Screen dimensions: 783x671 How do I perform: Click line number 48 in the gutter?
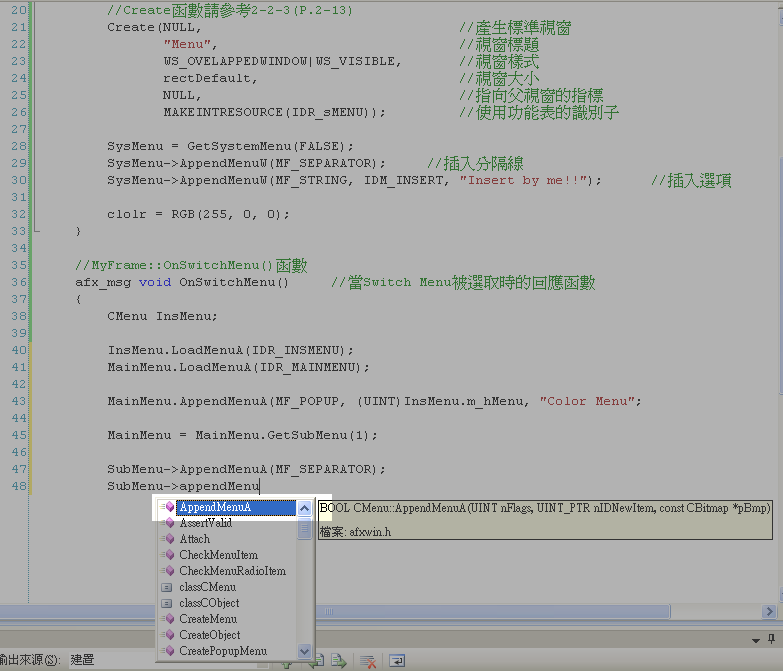click(x=19, y=486)
